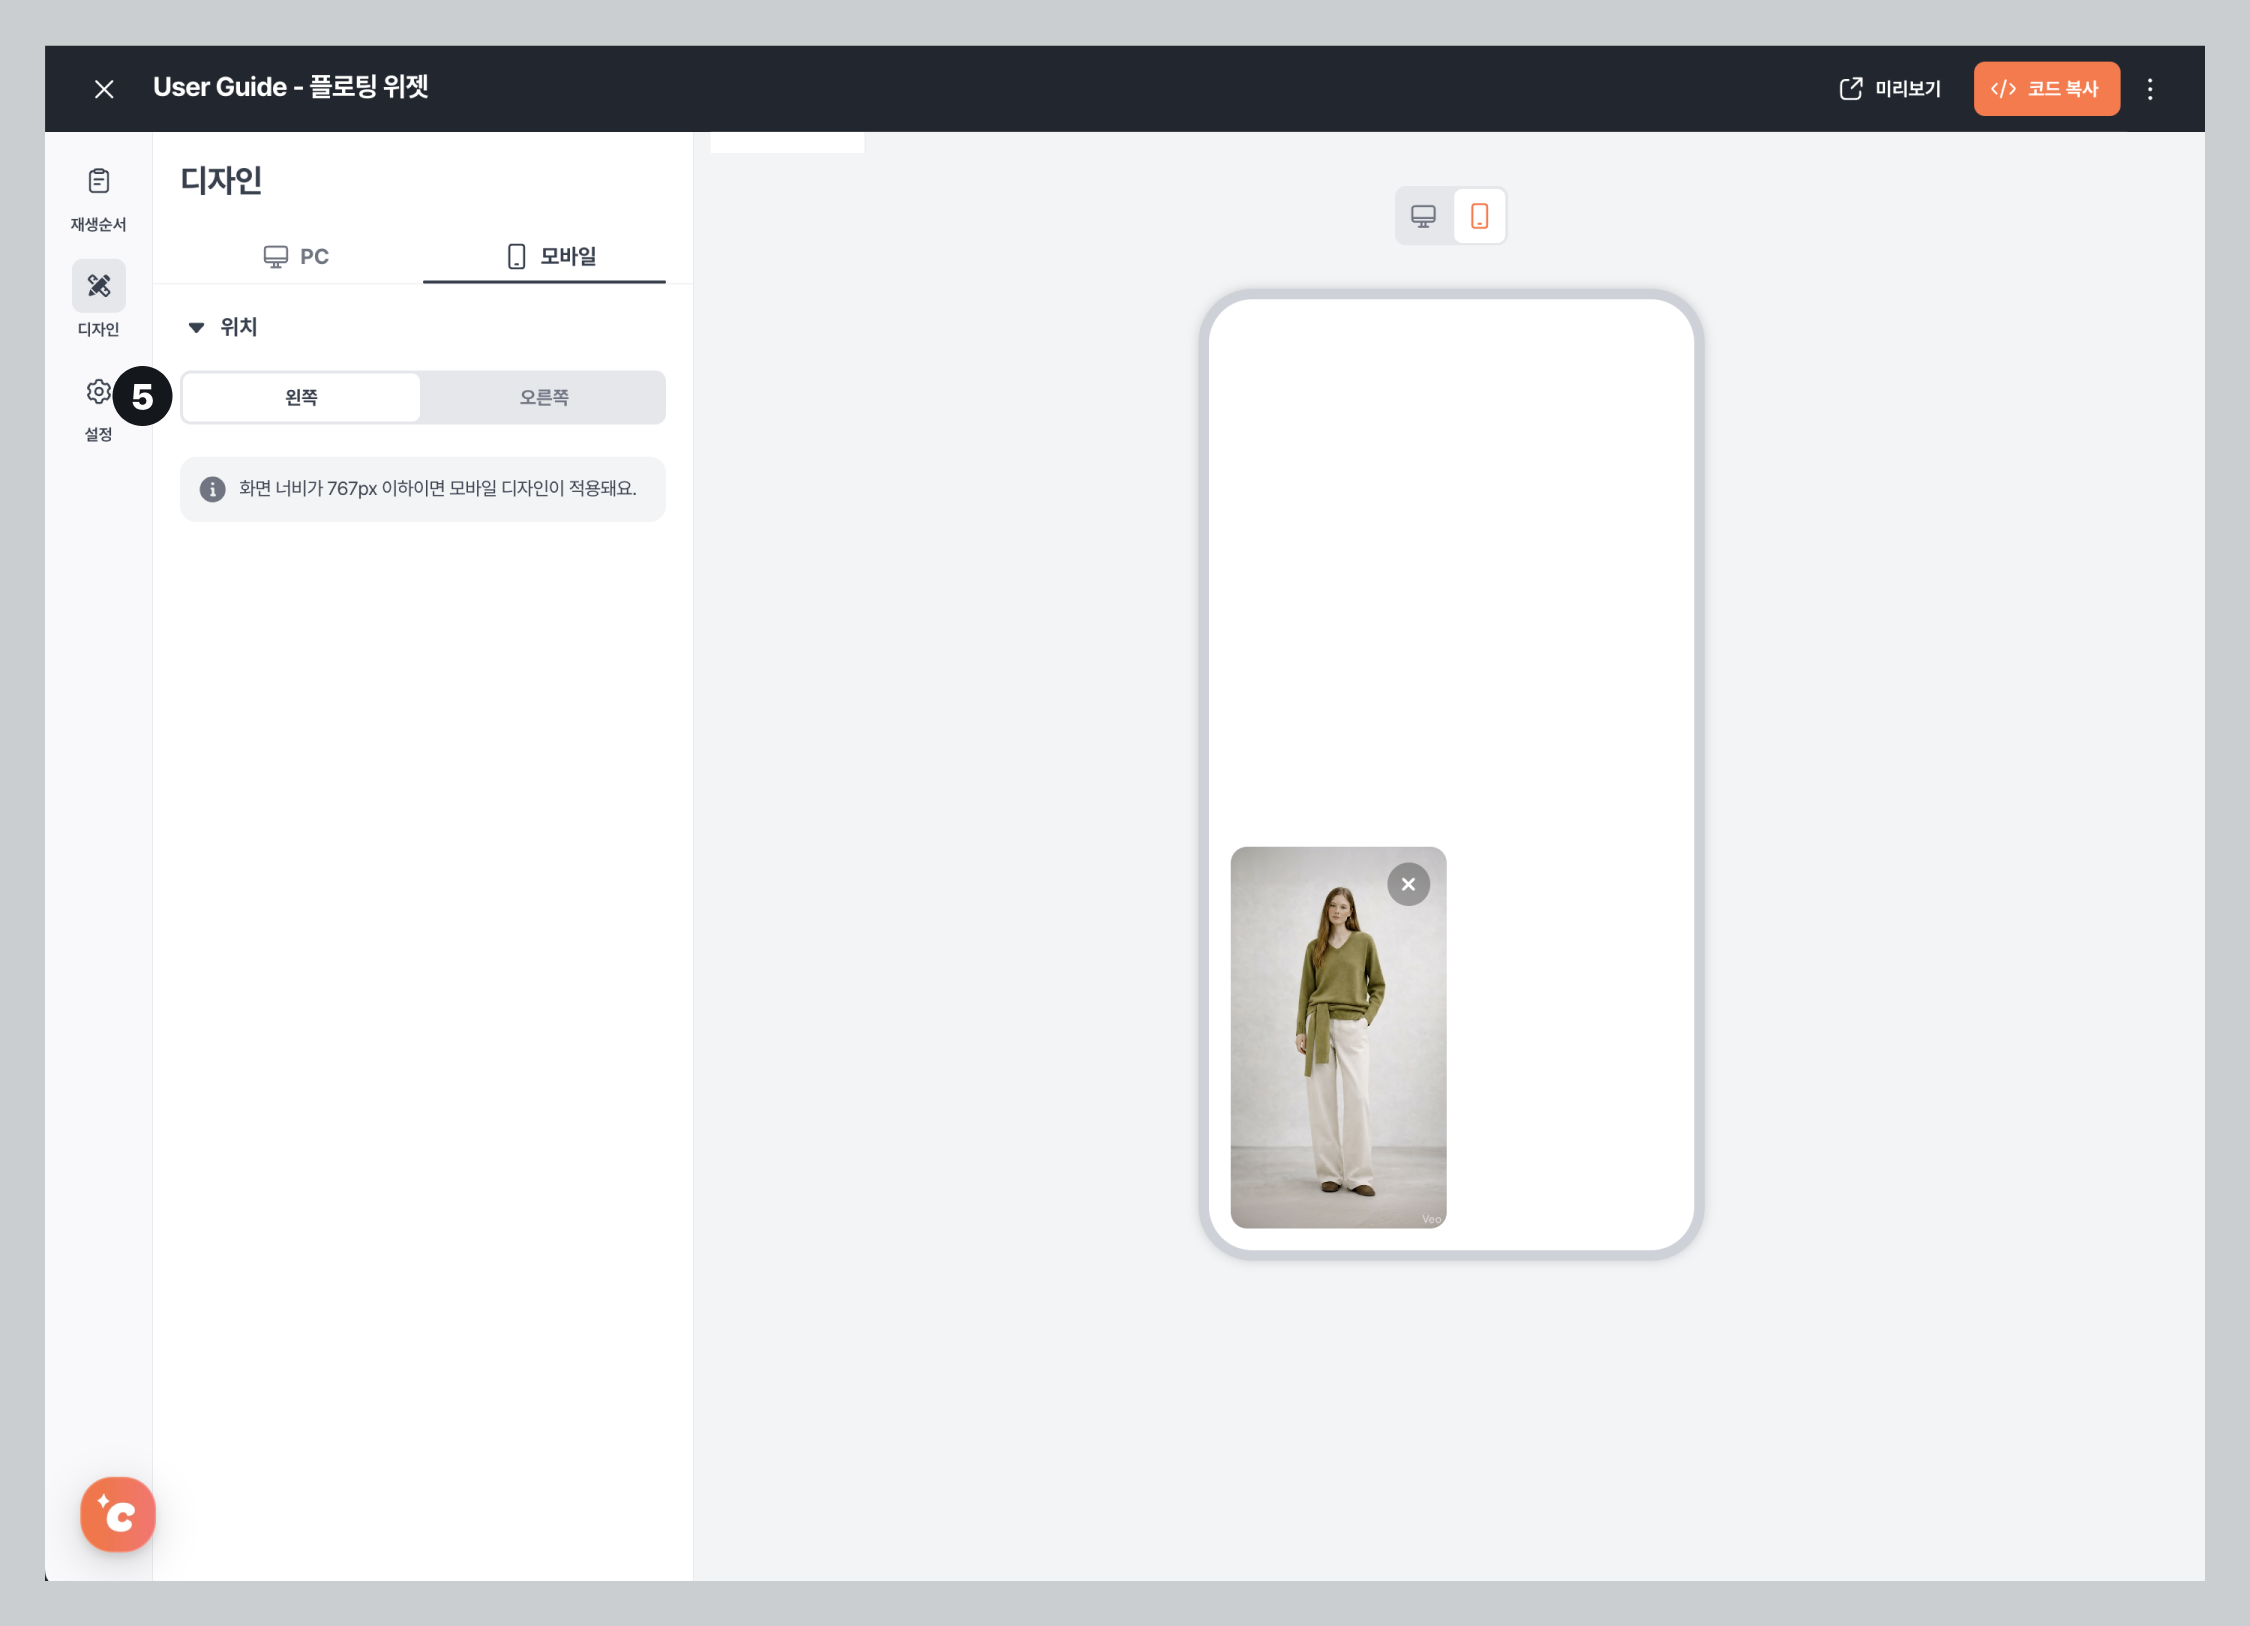
Task: Click the User Guide title text
Action: click(x=290, y=87)
